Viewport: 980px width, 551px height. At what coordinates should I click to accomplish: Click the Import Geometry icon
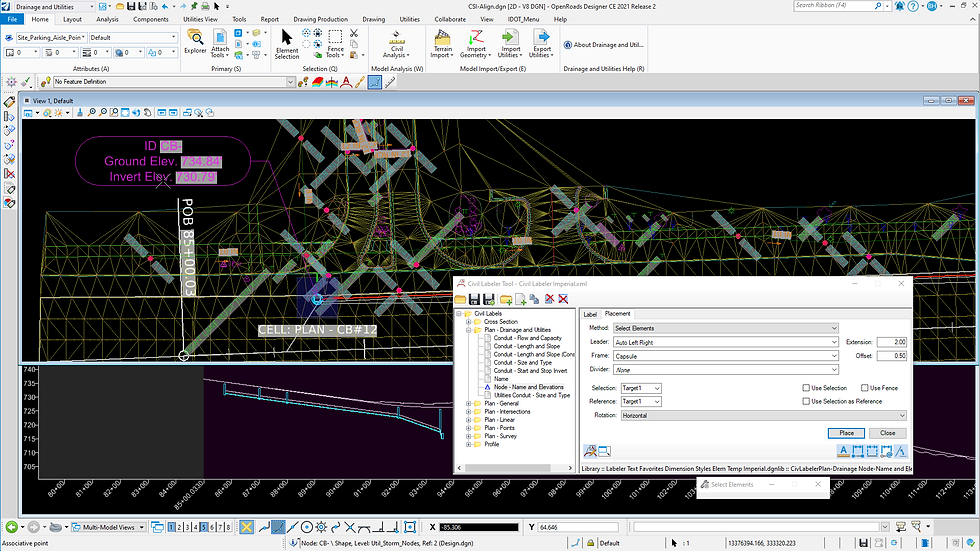click(475, 42)
